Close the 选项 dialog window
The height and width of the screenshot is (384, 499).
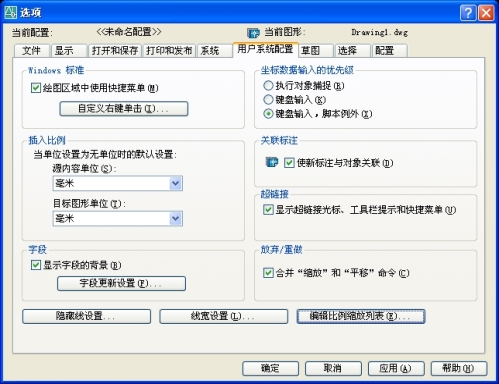[486, 13]
